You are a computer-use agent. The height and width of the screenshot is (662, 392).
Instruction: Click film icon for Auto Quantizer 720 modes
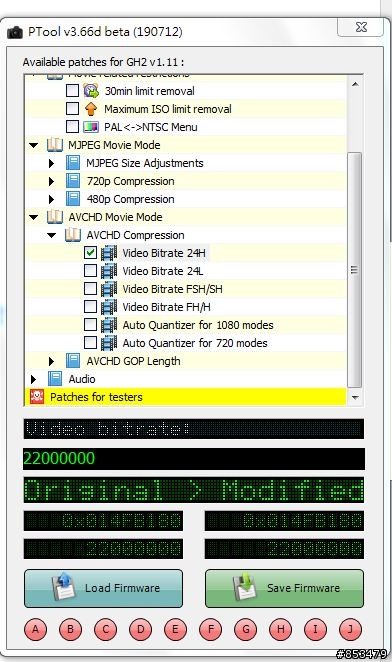[109, 343]
